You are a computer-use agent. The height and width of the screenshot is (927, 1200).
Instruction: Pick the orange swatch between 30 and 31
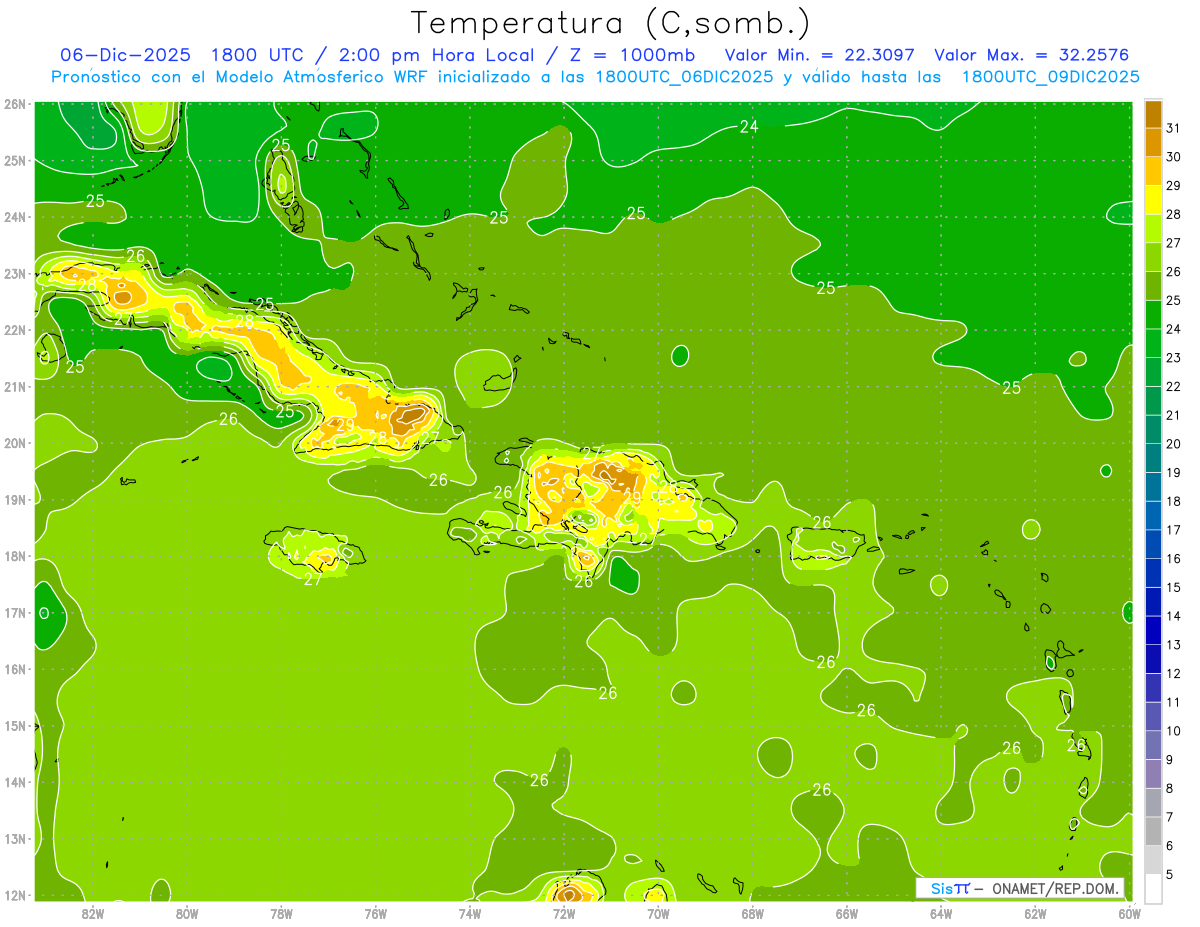pos(1153,142)
